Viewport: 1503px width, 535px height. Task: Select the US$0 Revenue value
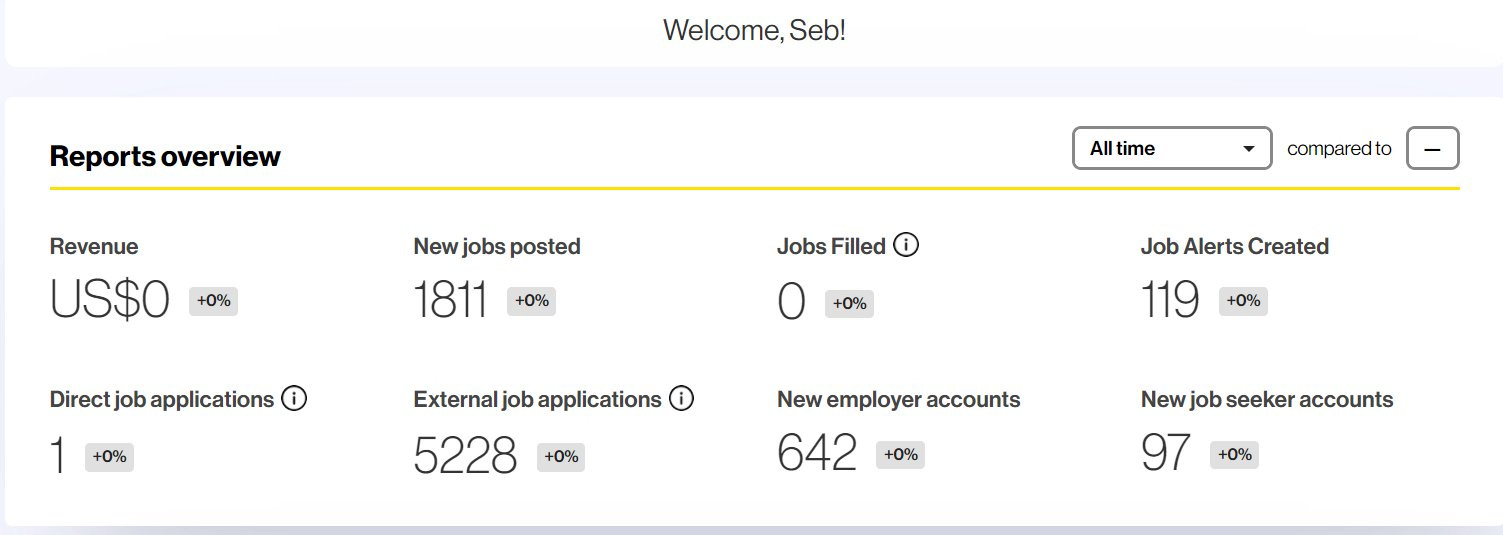[x=110, y=301]
